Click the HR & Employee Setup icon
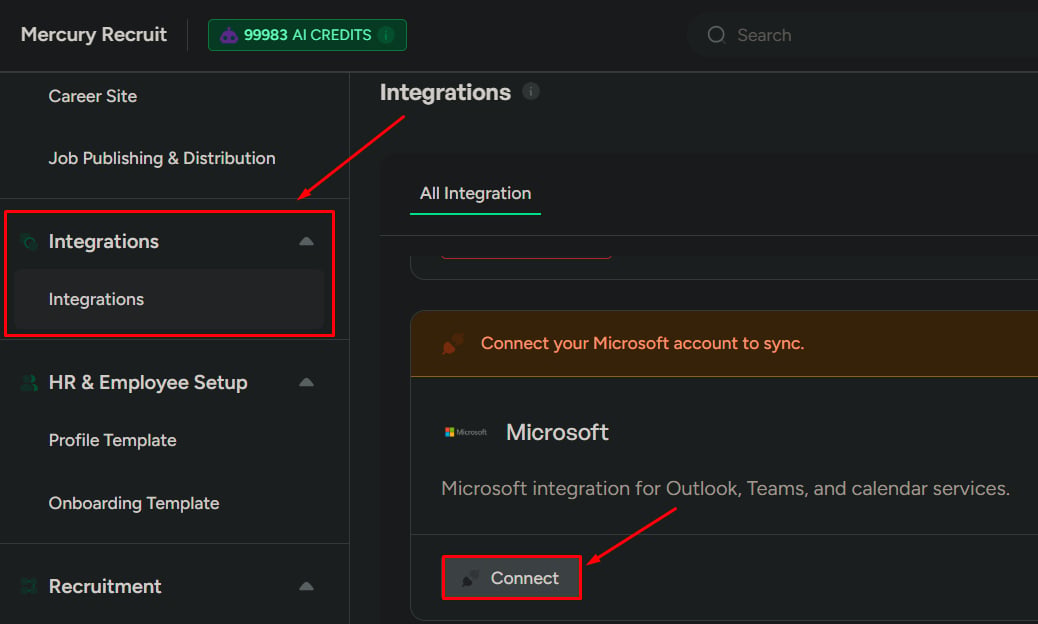 pyautogui.click(x=29, y=382)
